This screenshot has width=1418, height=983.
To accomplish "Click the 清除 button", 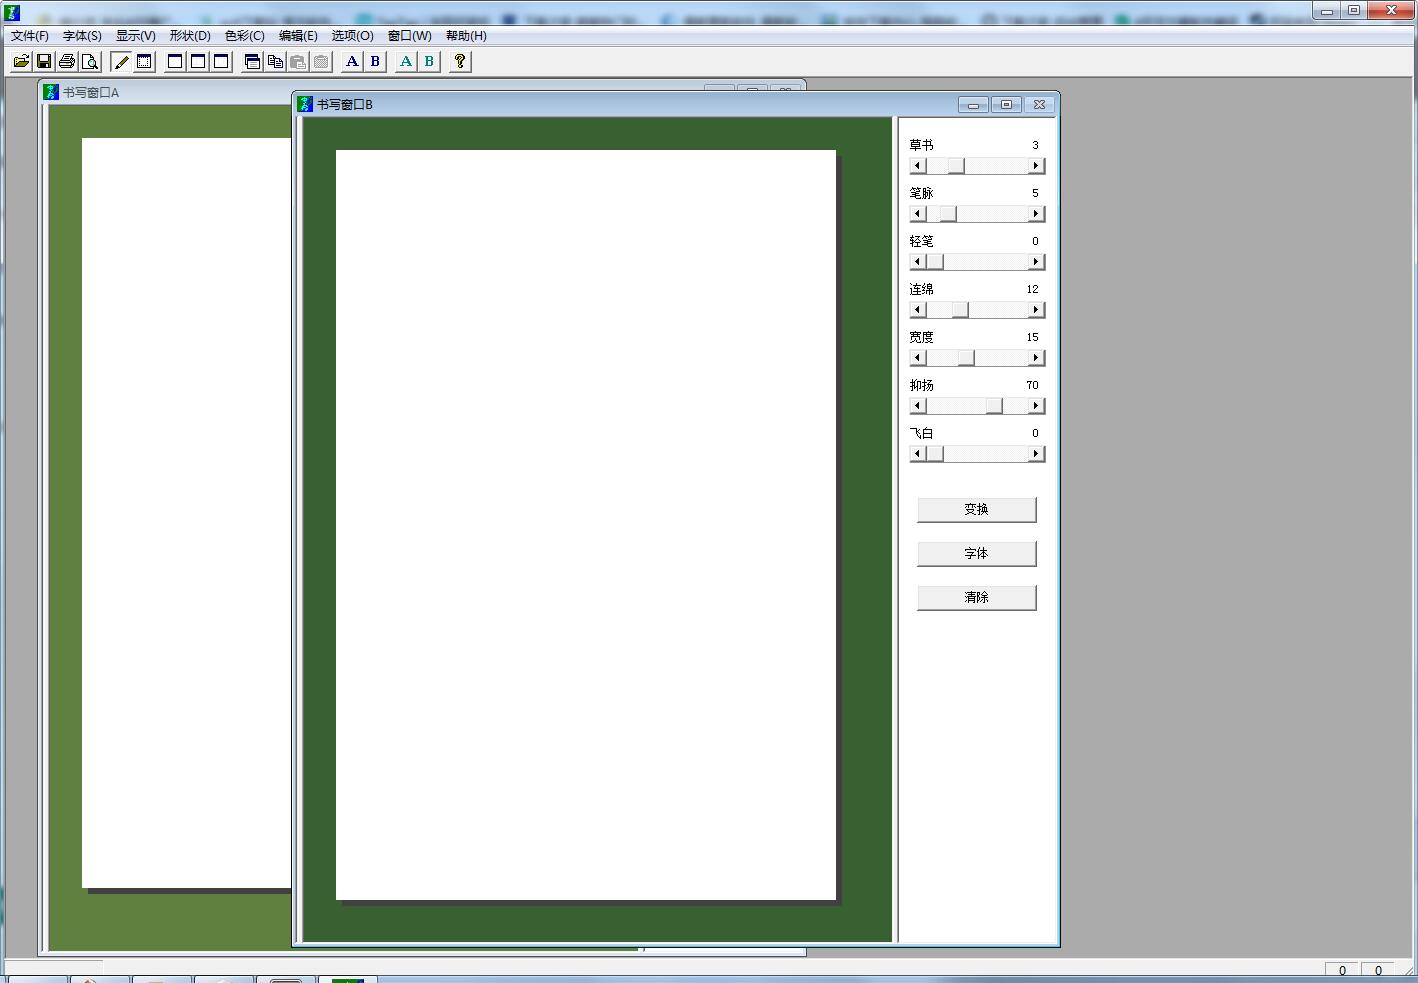I will 977,597.
